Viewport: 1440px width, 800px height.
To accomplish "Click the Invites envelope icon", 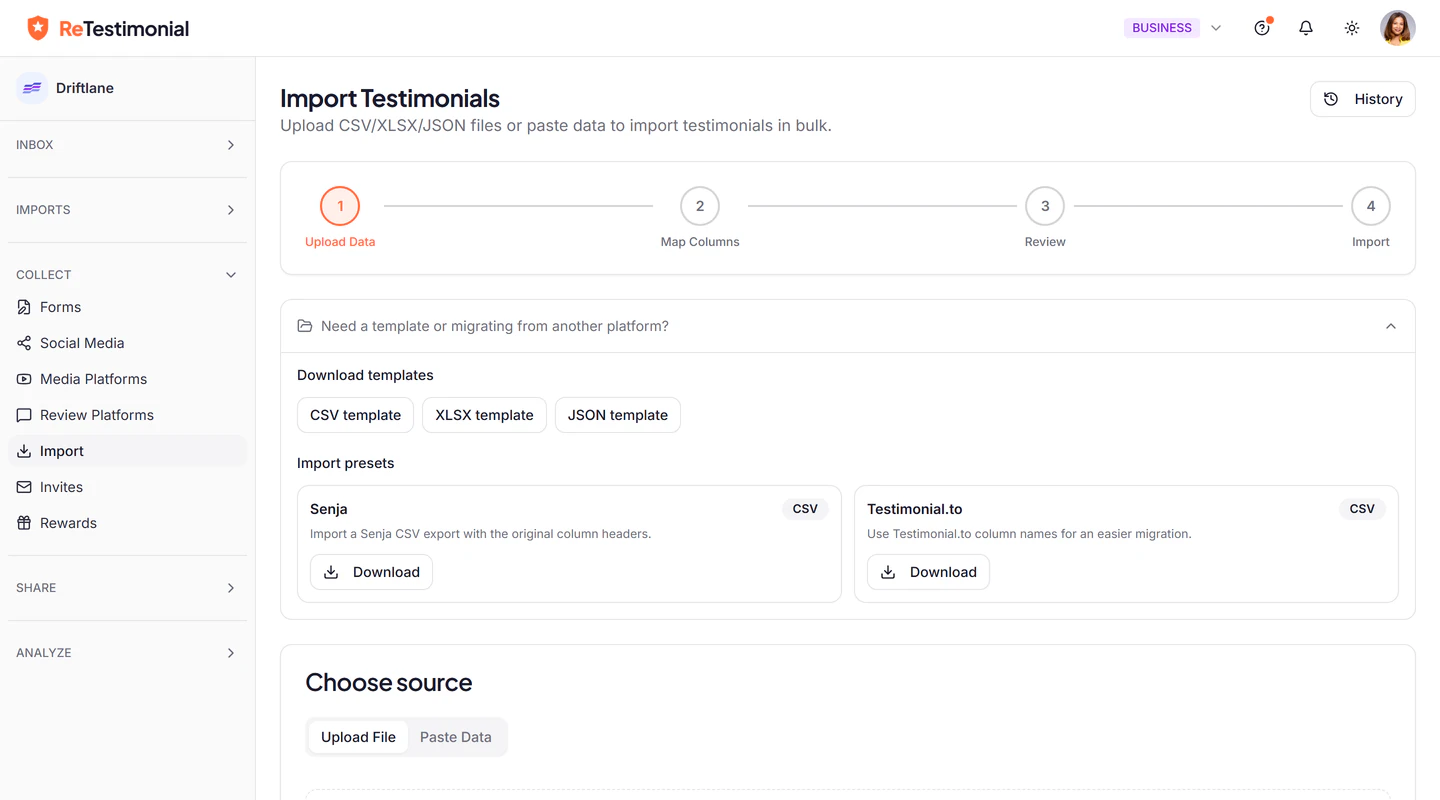I will point(24,487).
